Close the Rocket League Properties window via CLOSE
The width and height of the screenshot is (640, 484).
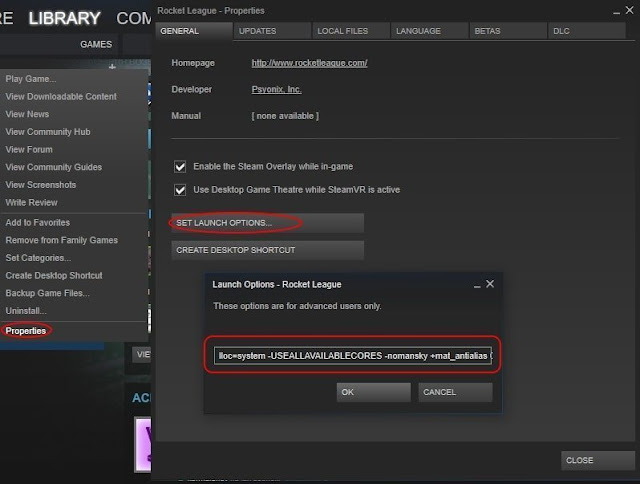click(x=598, y=460)
